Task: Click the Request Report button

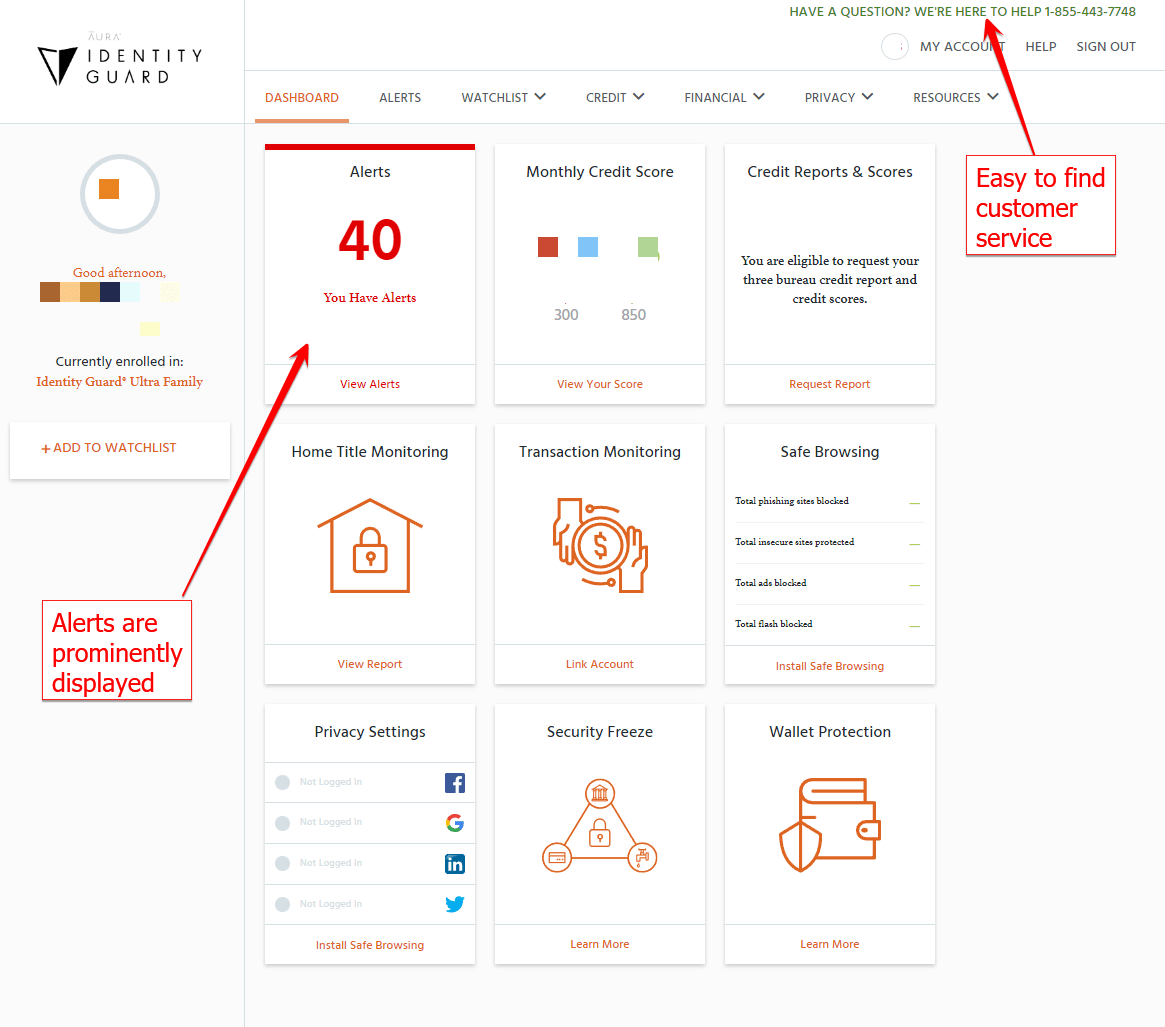Action: tap(829, 384)
